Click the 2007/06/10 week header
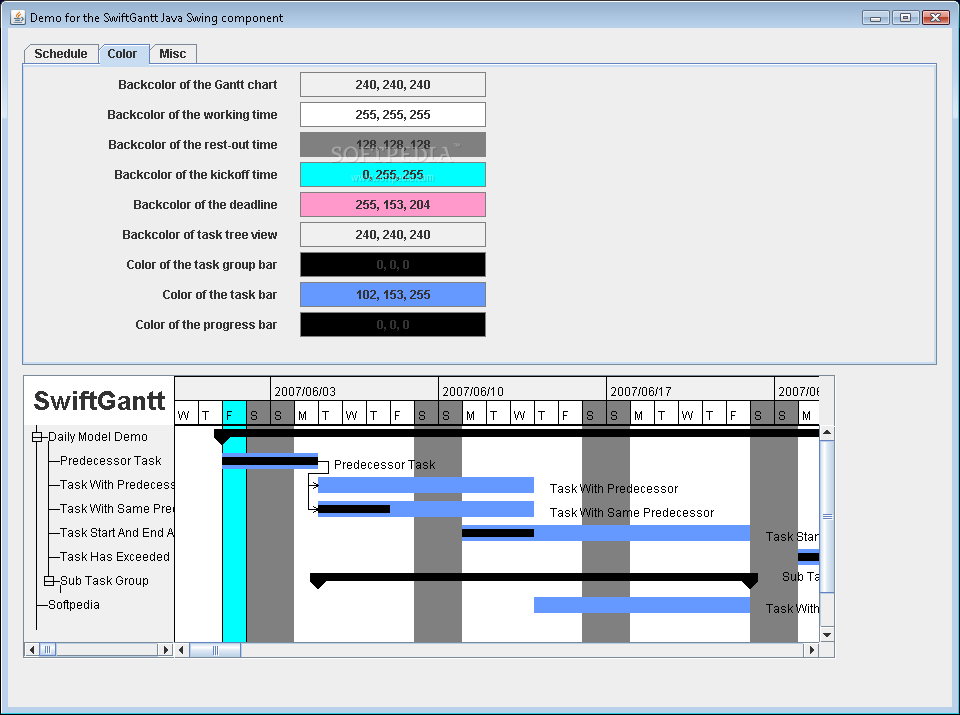960x715 pixels. [x=522, y=389]
